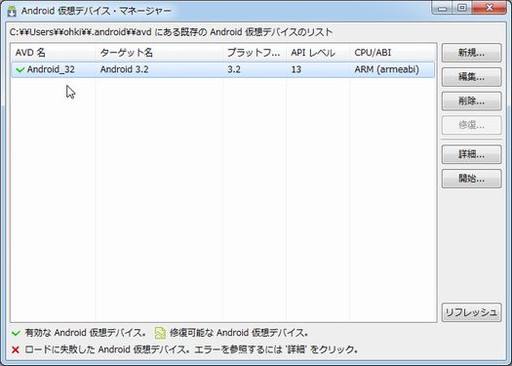The width and height of the screenshot is (512, 366).
Task: Click the valid-device green check legend icon
Action: [x=16, y=333]
